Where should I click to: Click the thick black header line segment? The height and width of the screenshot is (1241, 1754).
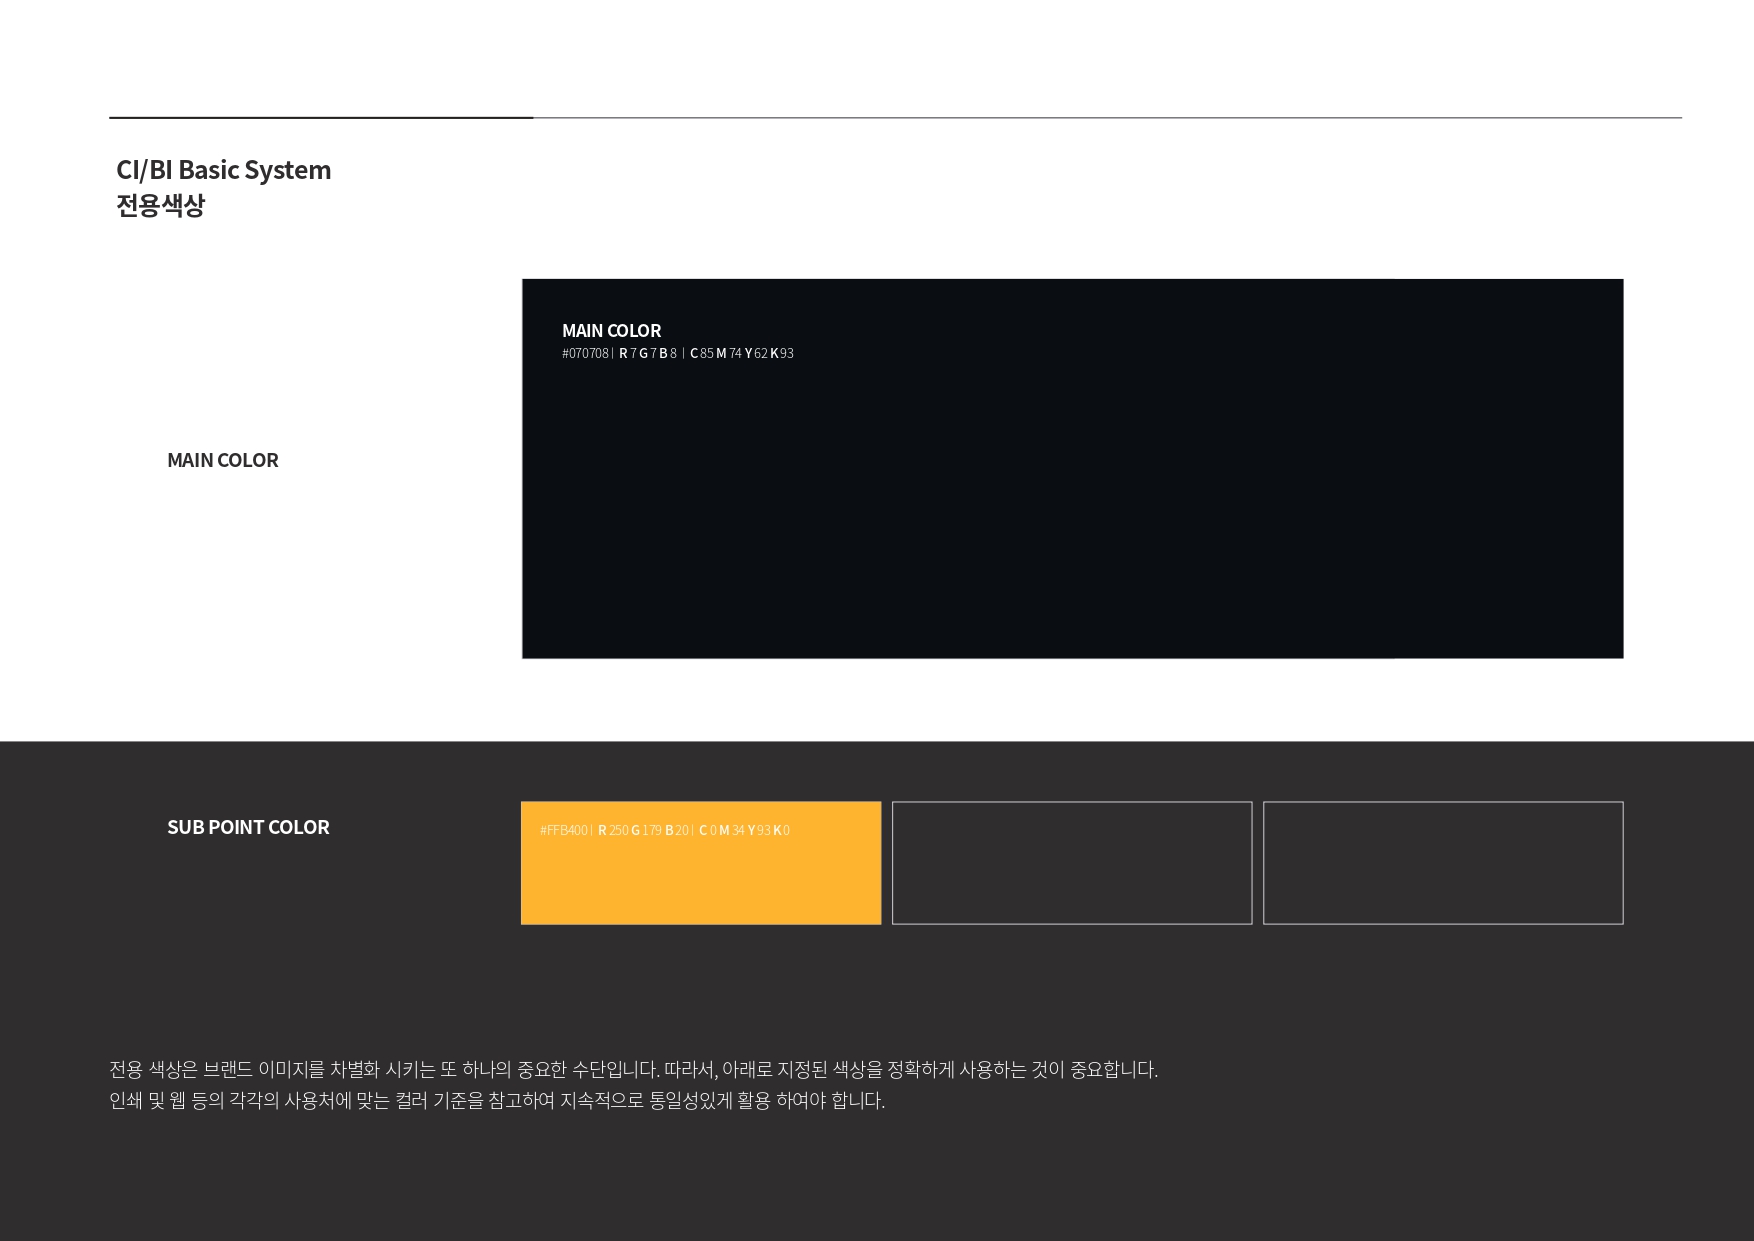point(320,117)
